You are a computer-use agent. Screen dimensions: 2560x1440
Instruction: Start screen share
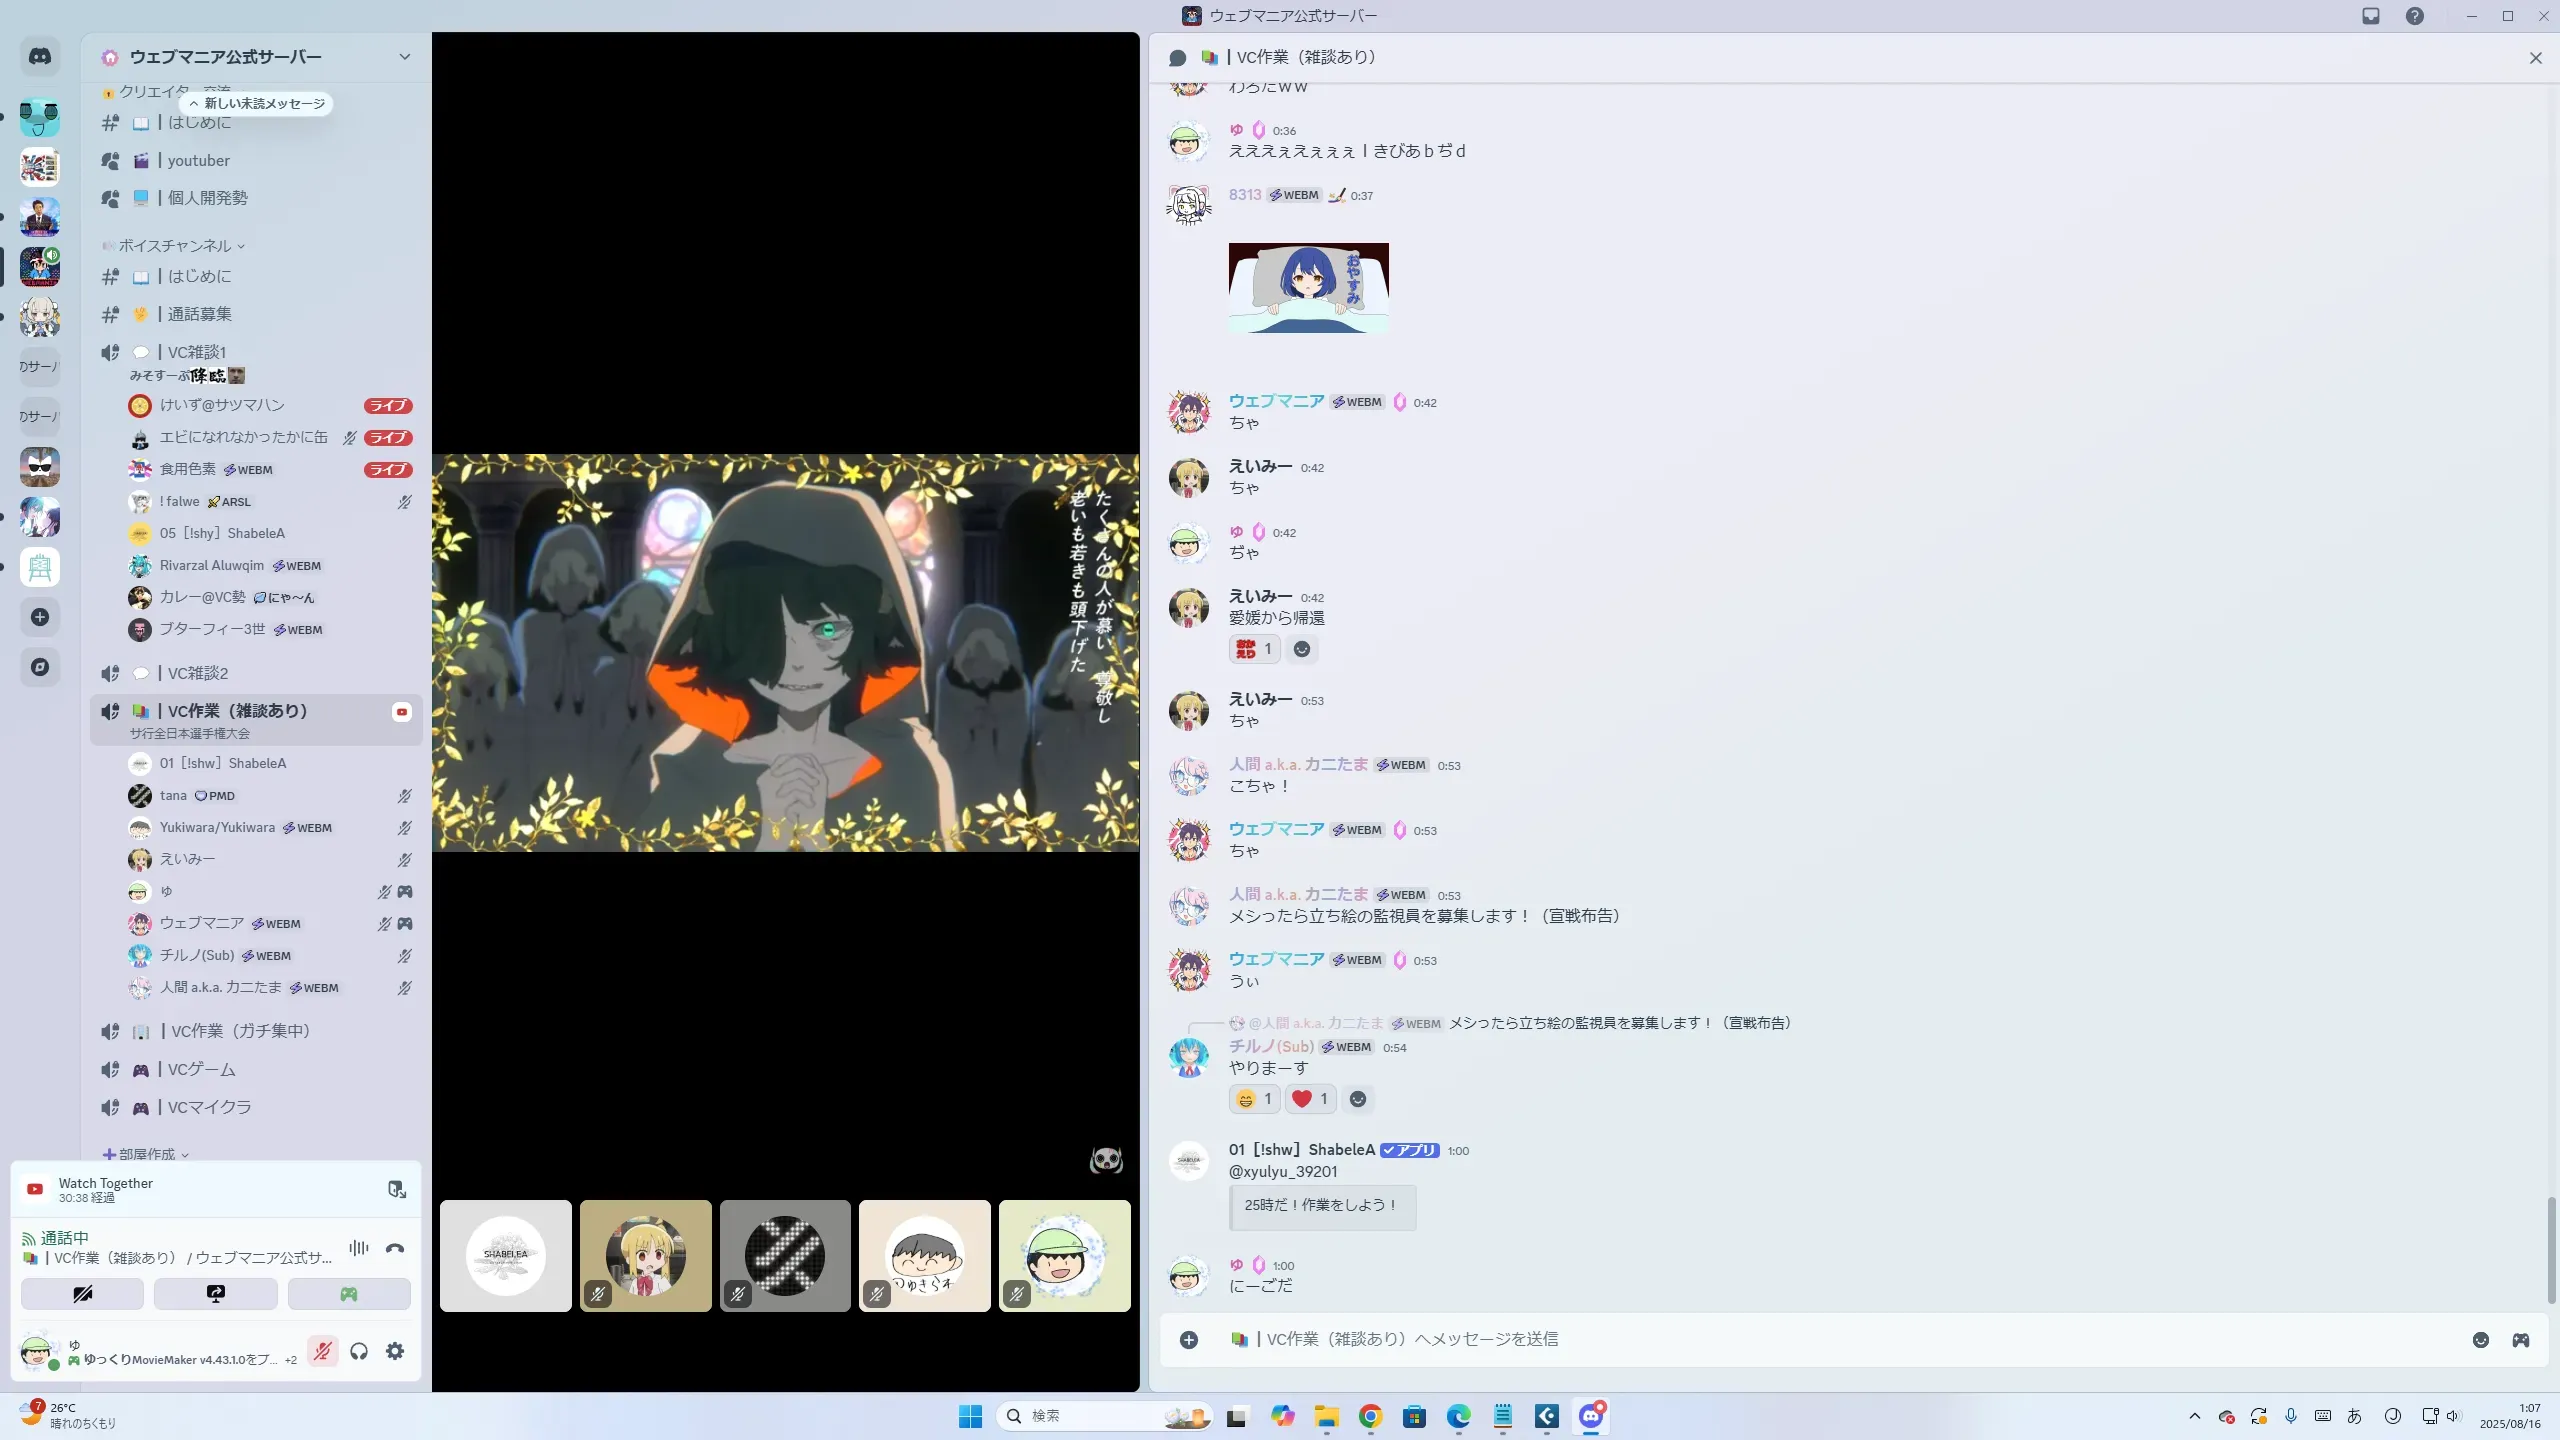point(215,1294)
